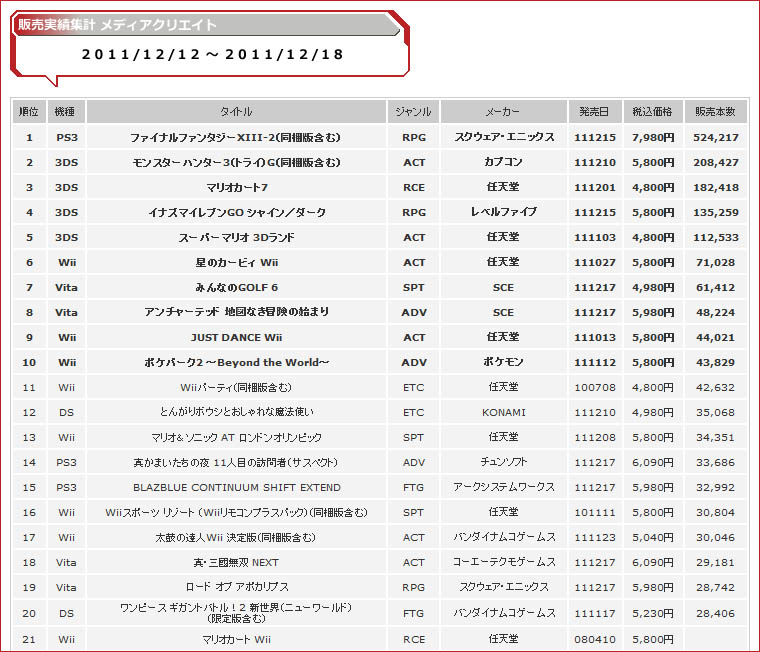Screen dimensions: 760x652
Task: Select the イナズマイレブンGO シャイン/ダーク title
Action: 237,212
